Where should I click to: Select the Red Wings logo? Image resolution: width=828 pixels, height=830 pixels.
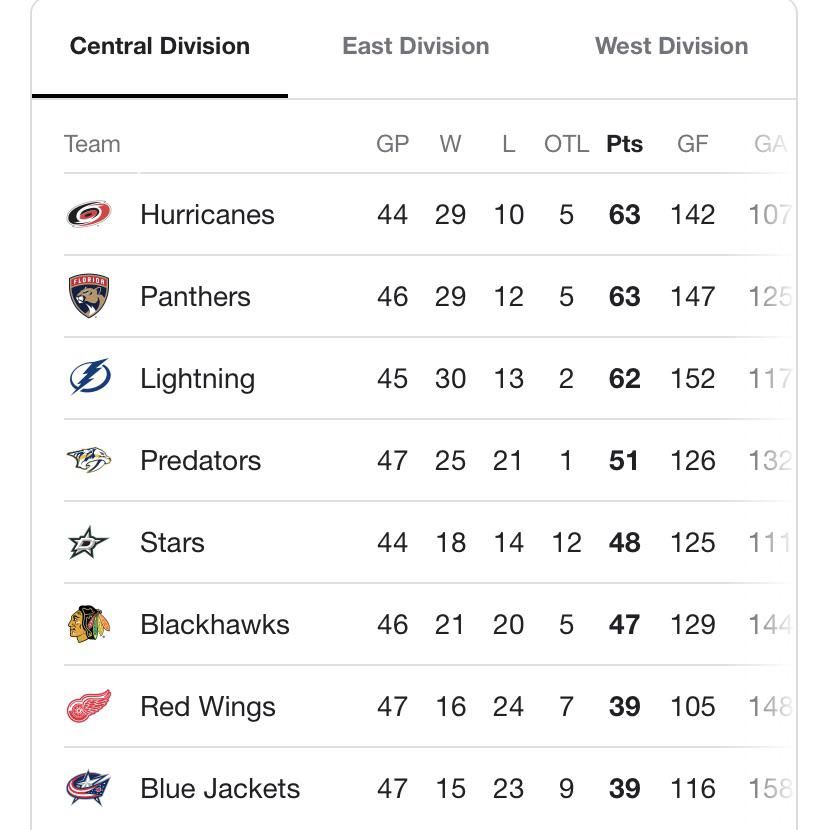89,706
